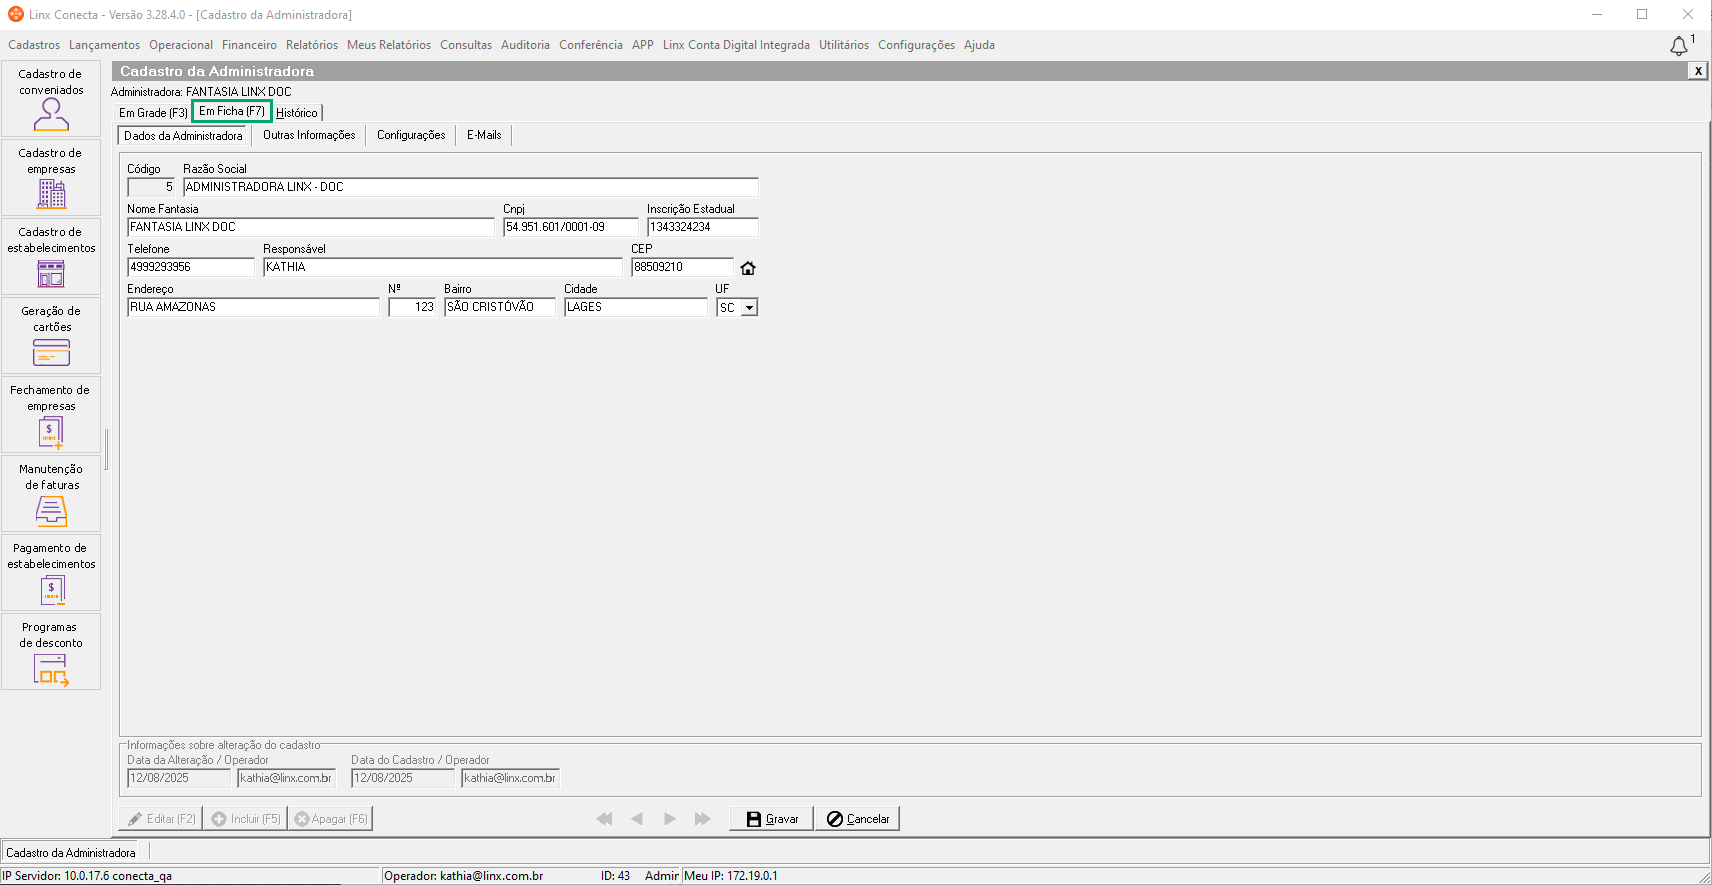Click the Código input field
This screenshot has height=885, width=1712.
click(151, 187)
